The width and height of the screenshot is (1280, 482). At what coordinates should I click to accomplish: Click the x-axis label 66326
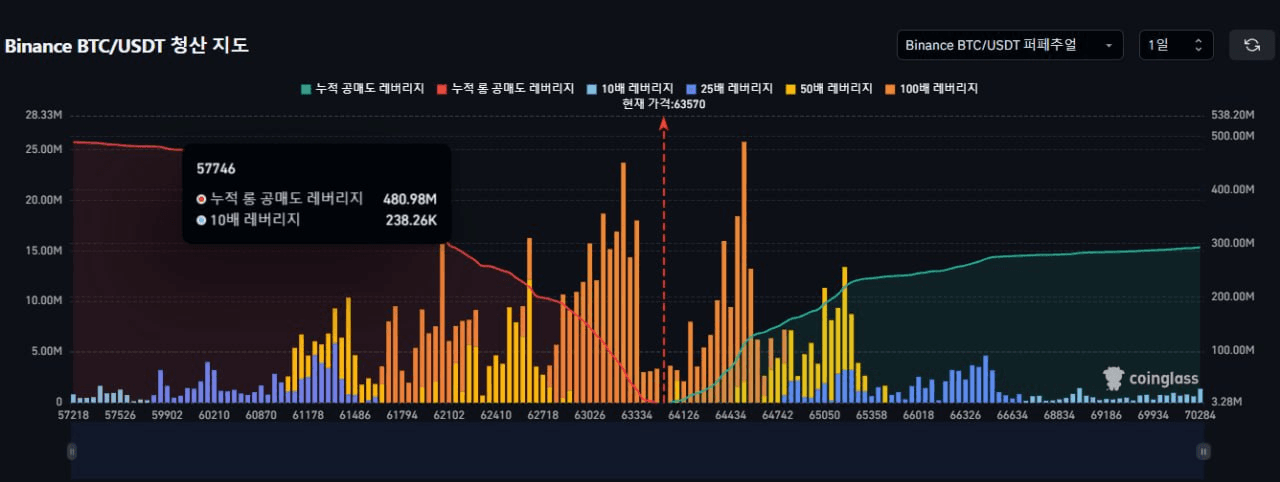click(x=966, y=415)
